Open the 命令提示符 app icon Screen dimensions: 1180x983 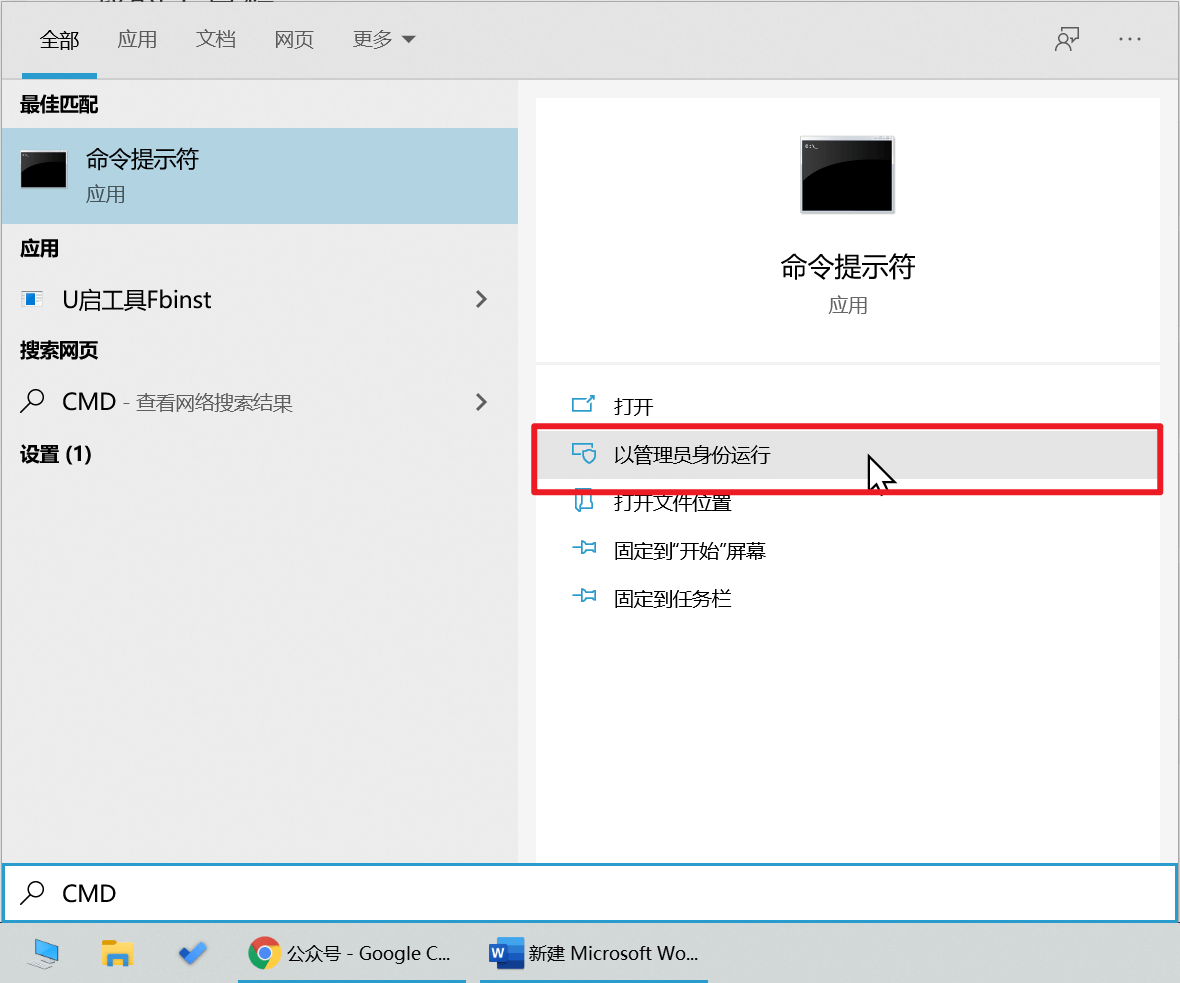(42, 170)
